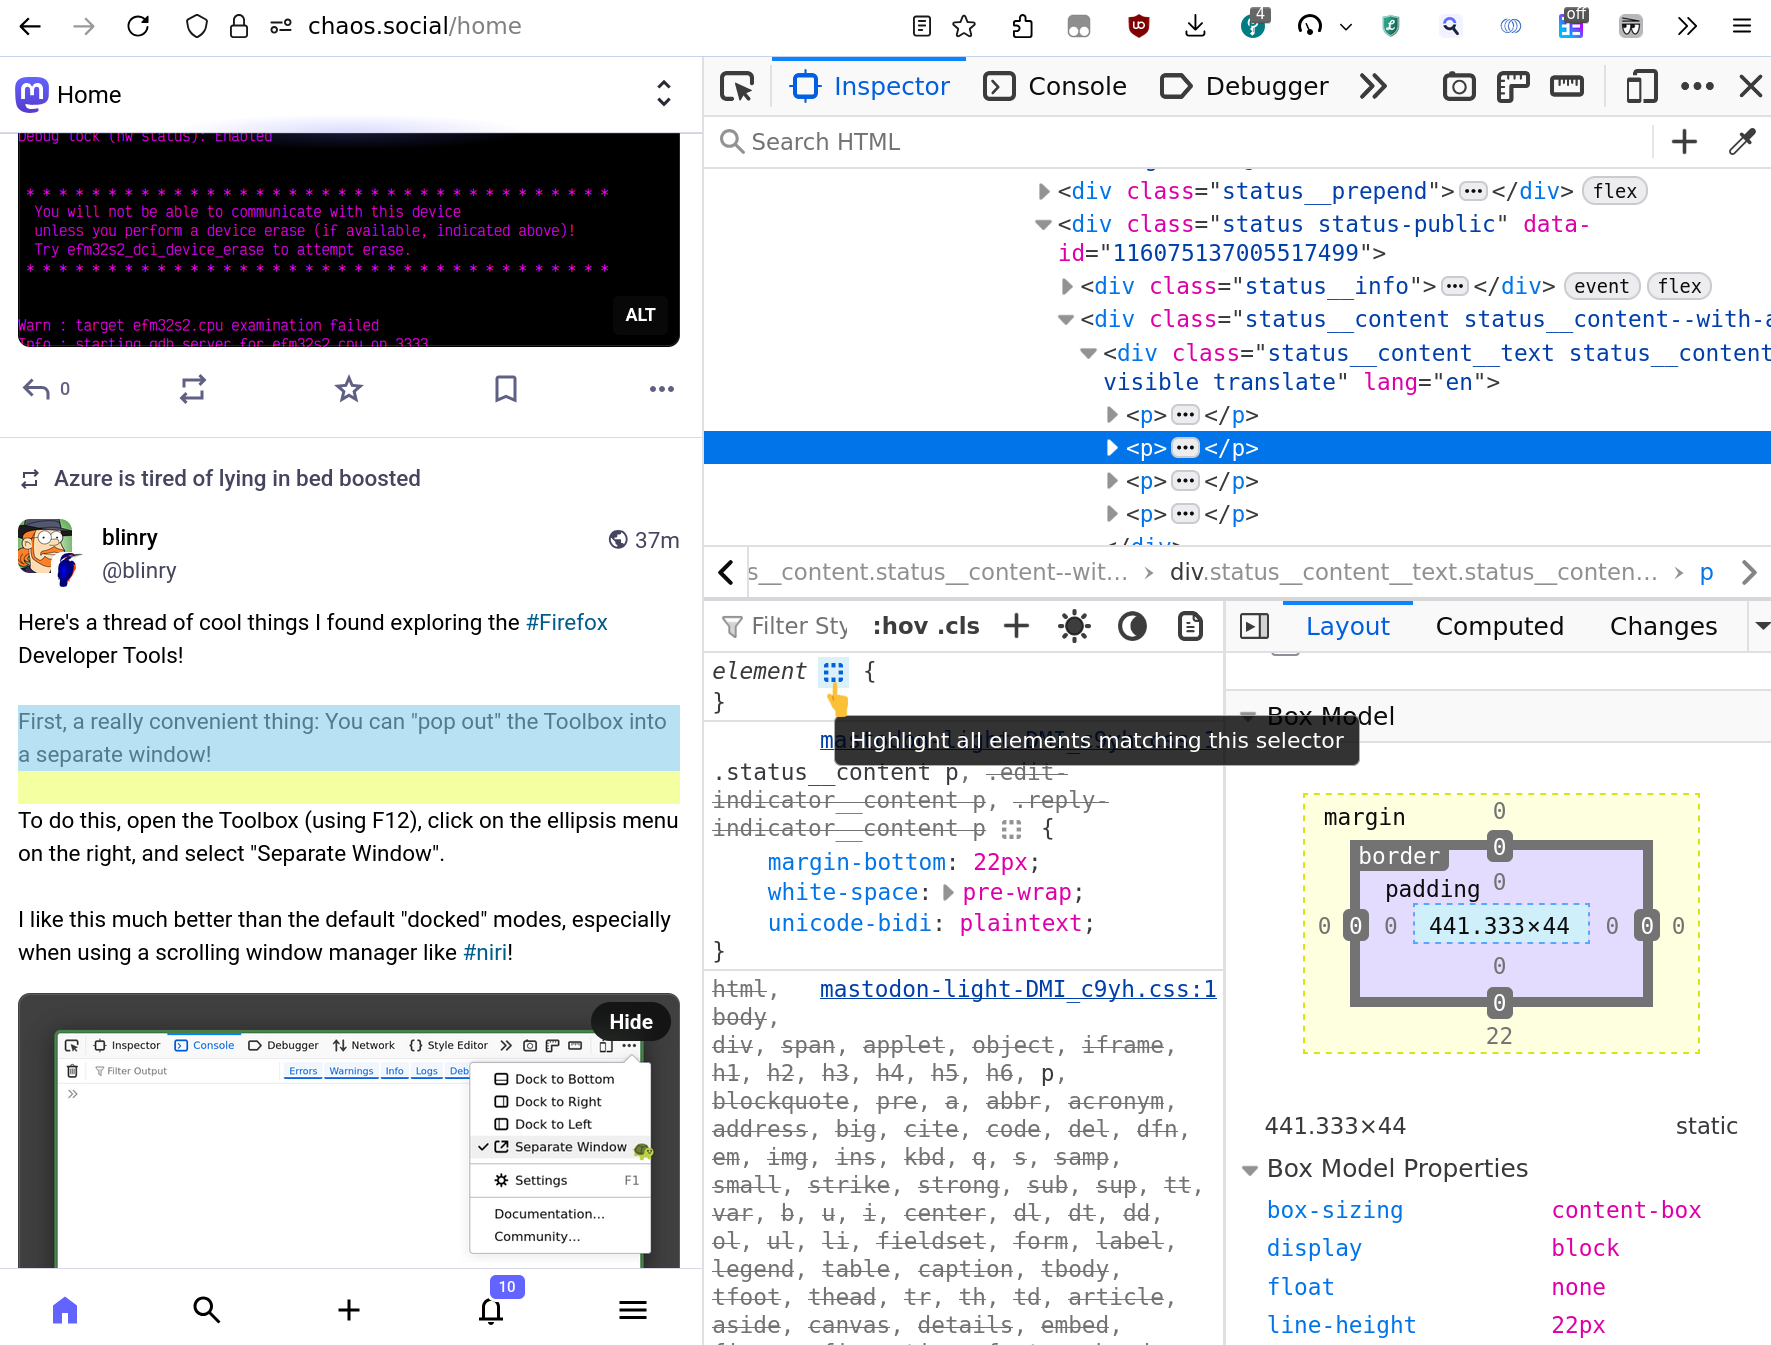The image size is (1771, 1345).
Task: Toggle the :hov pseudo-class panel
Action: (x=900, y=627)
